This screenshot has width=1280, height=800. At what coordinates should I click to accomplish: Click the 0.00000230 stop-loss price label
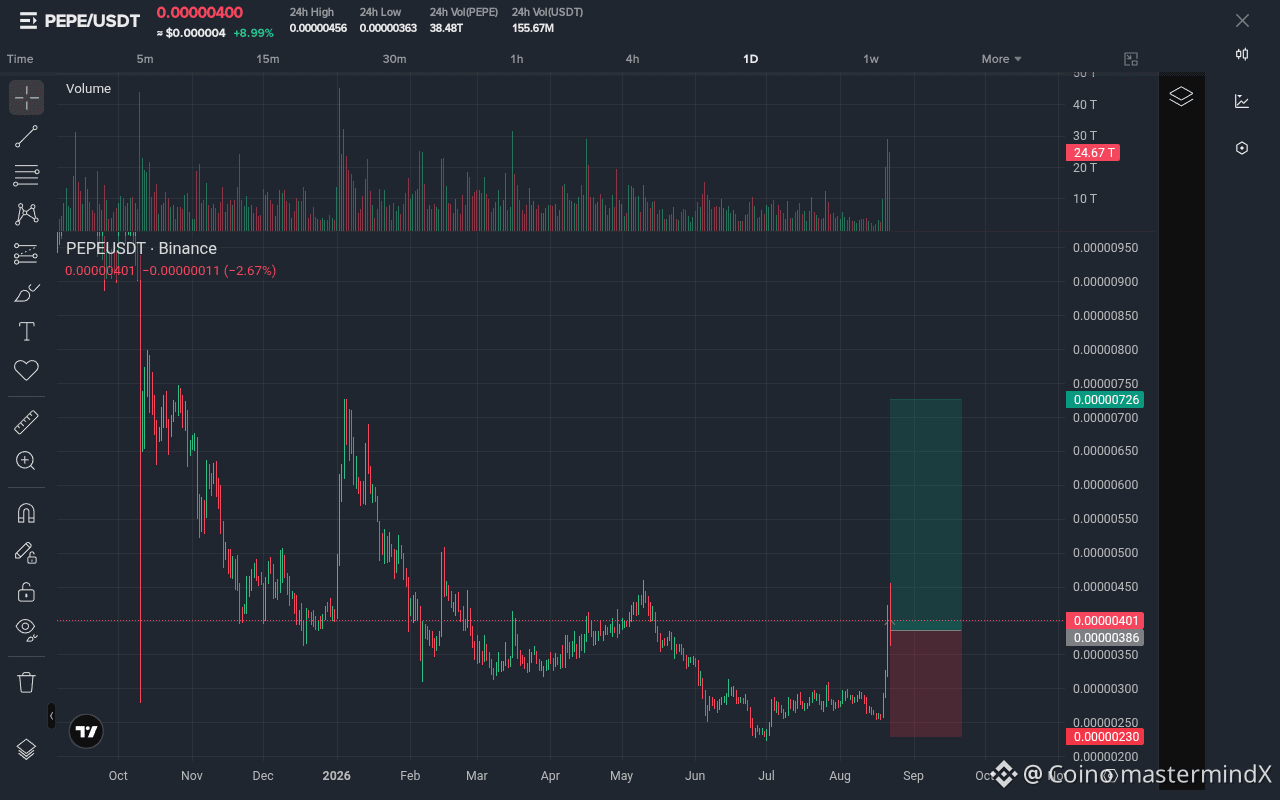[x=1105, y=737]
